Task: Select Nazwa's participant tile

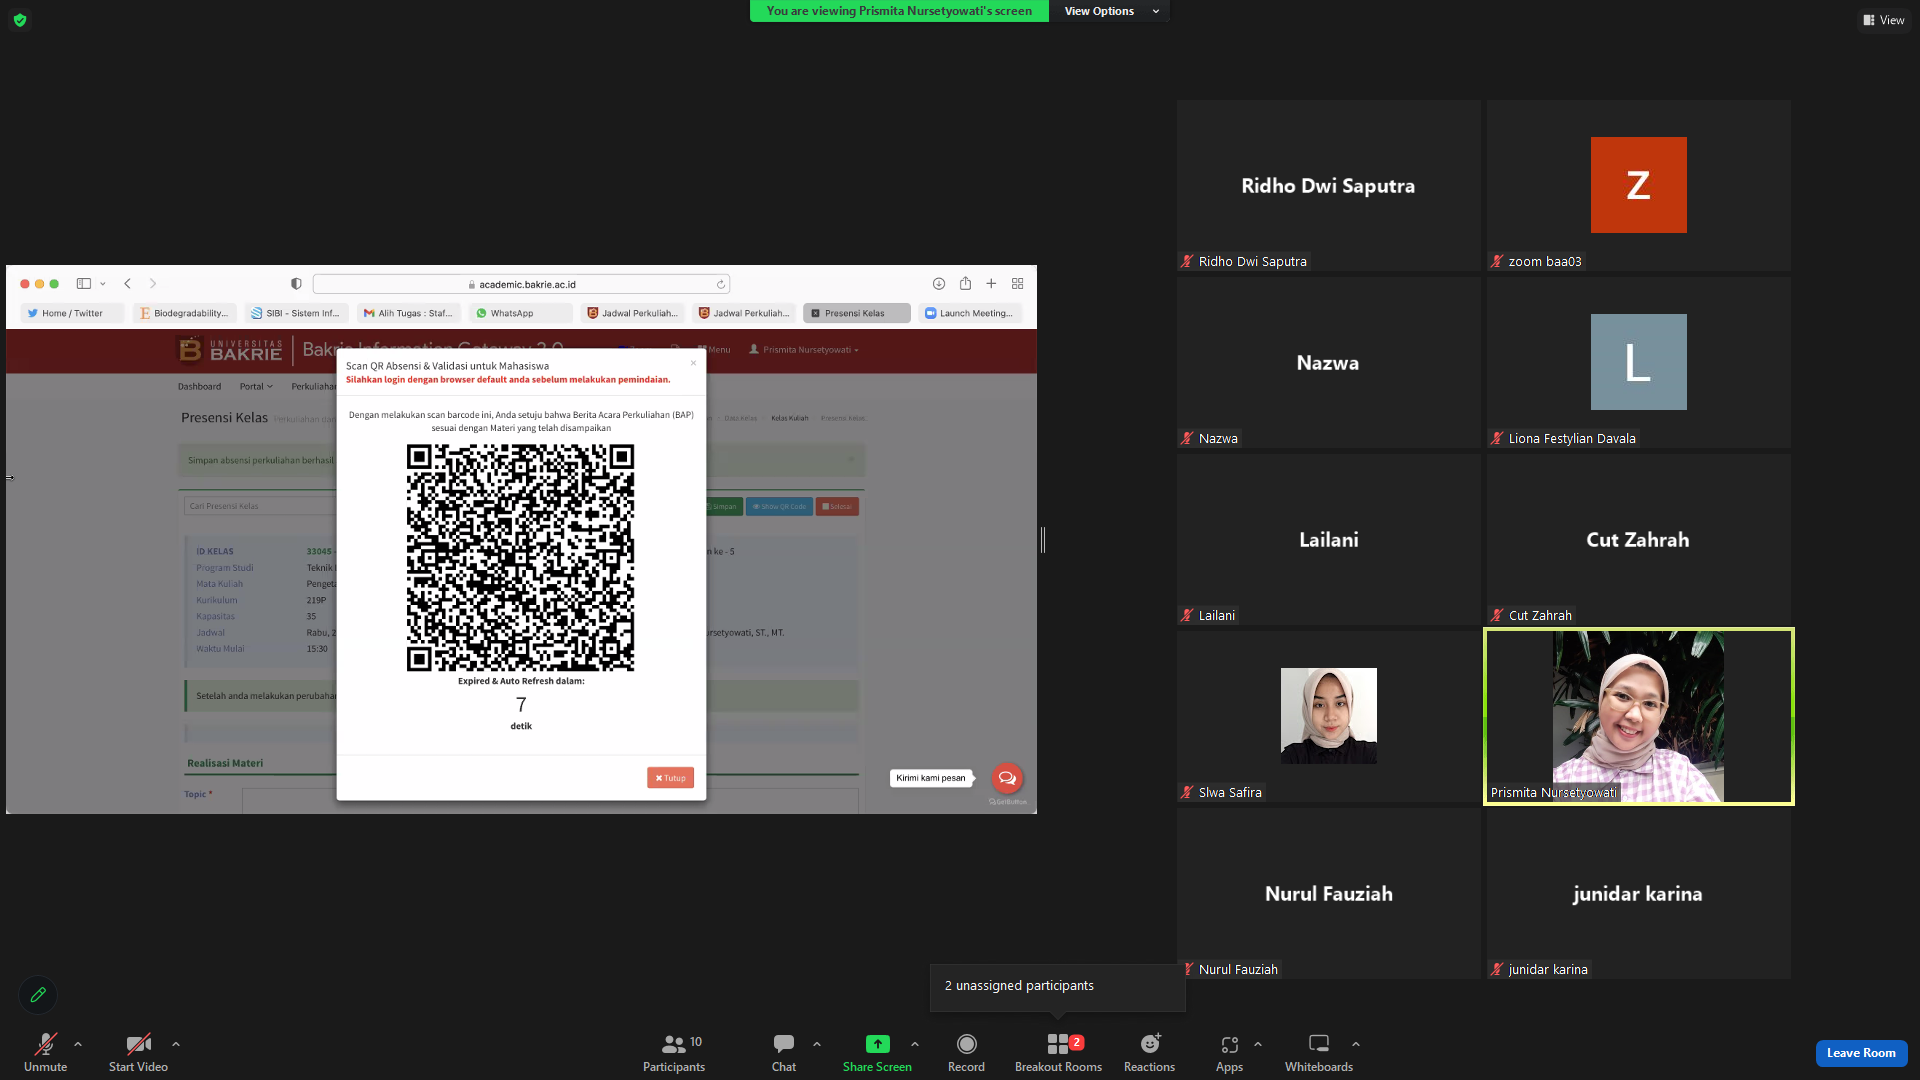Action: click(x=1328, y=362)
